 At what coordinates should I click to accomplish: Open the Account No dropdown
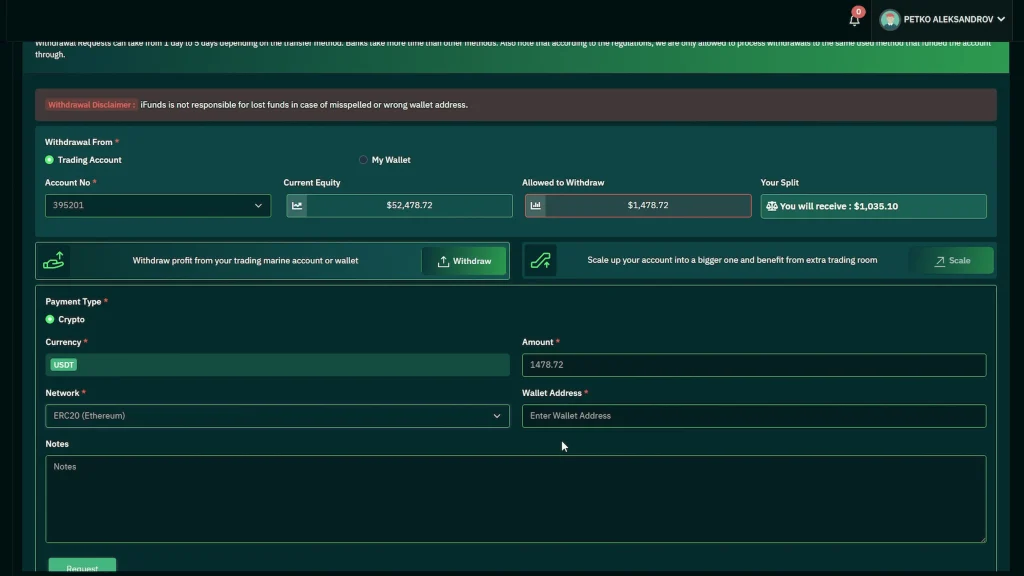(x=158, y=206)
